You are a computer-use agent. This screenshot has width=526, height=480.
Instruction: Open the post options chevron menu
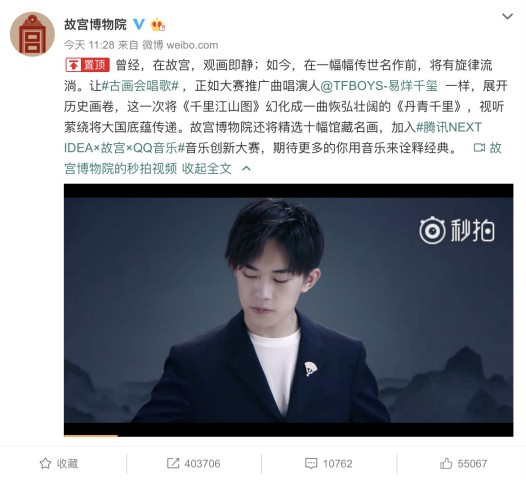point(507,16)
